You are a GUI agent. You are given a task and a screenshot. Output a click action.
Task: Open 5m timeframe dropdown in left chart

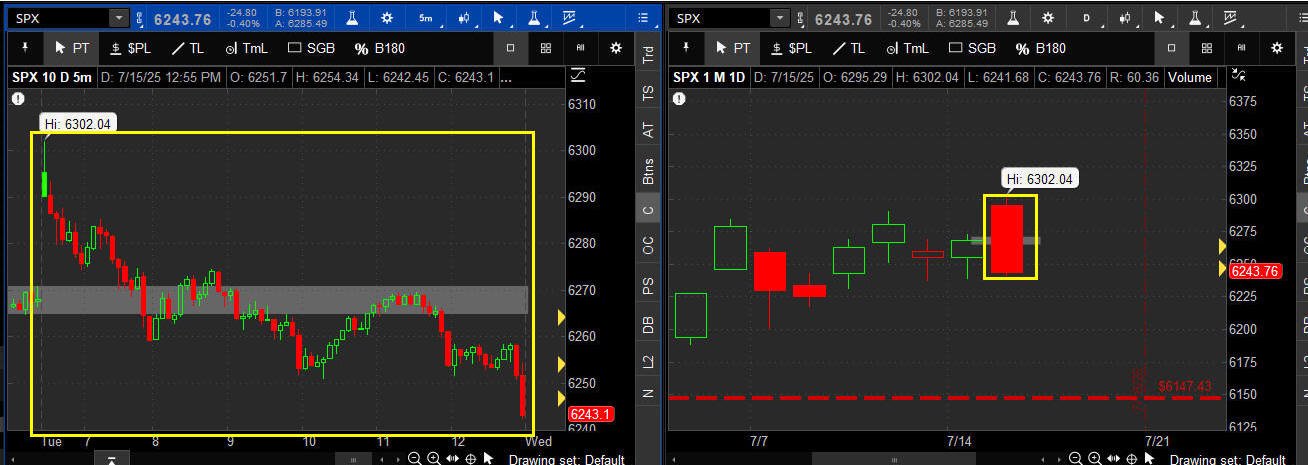click(x=426, y=18)
